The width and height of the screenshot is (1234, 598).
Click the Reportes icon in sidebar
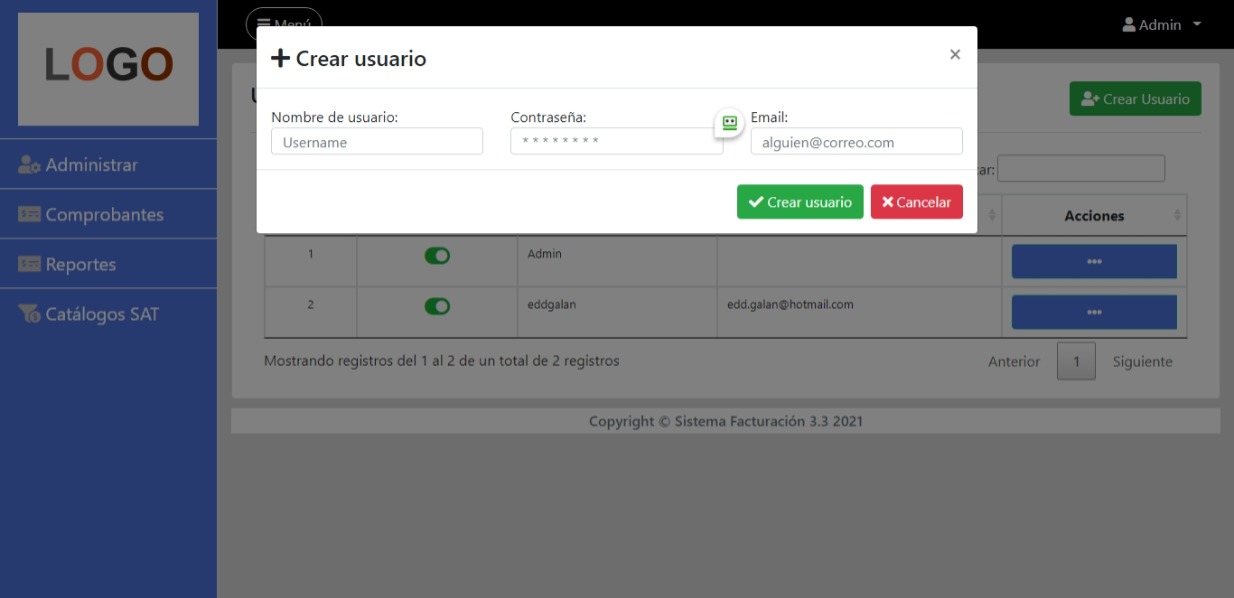pyautogui.click(x=29, y=264)
